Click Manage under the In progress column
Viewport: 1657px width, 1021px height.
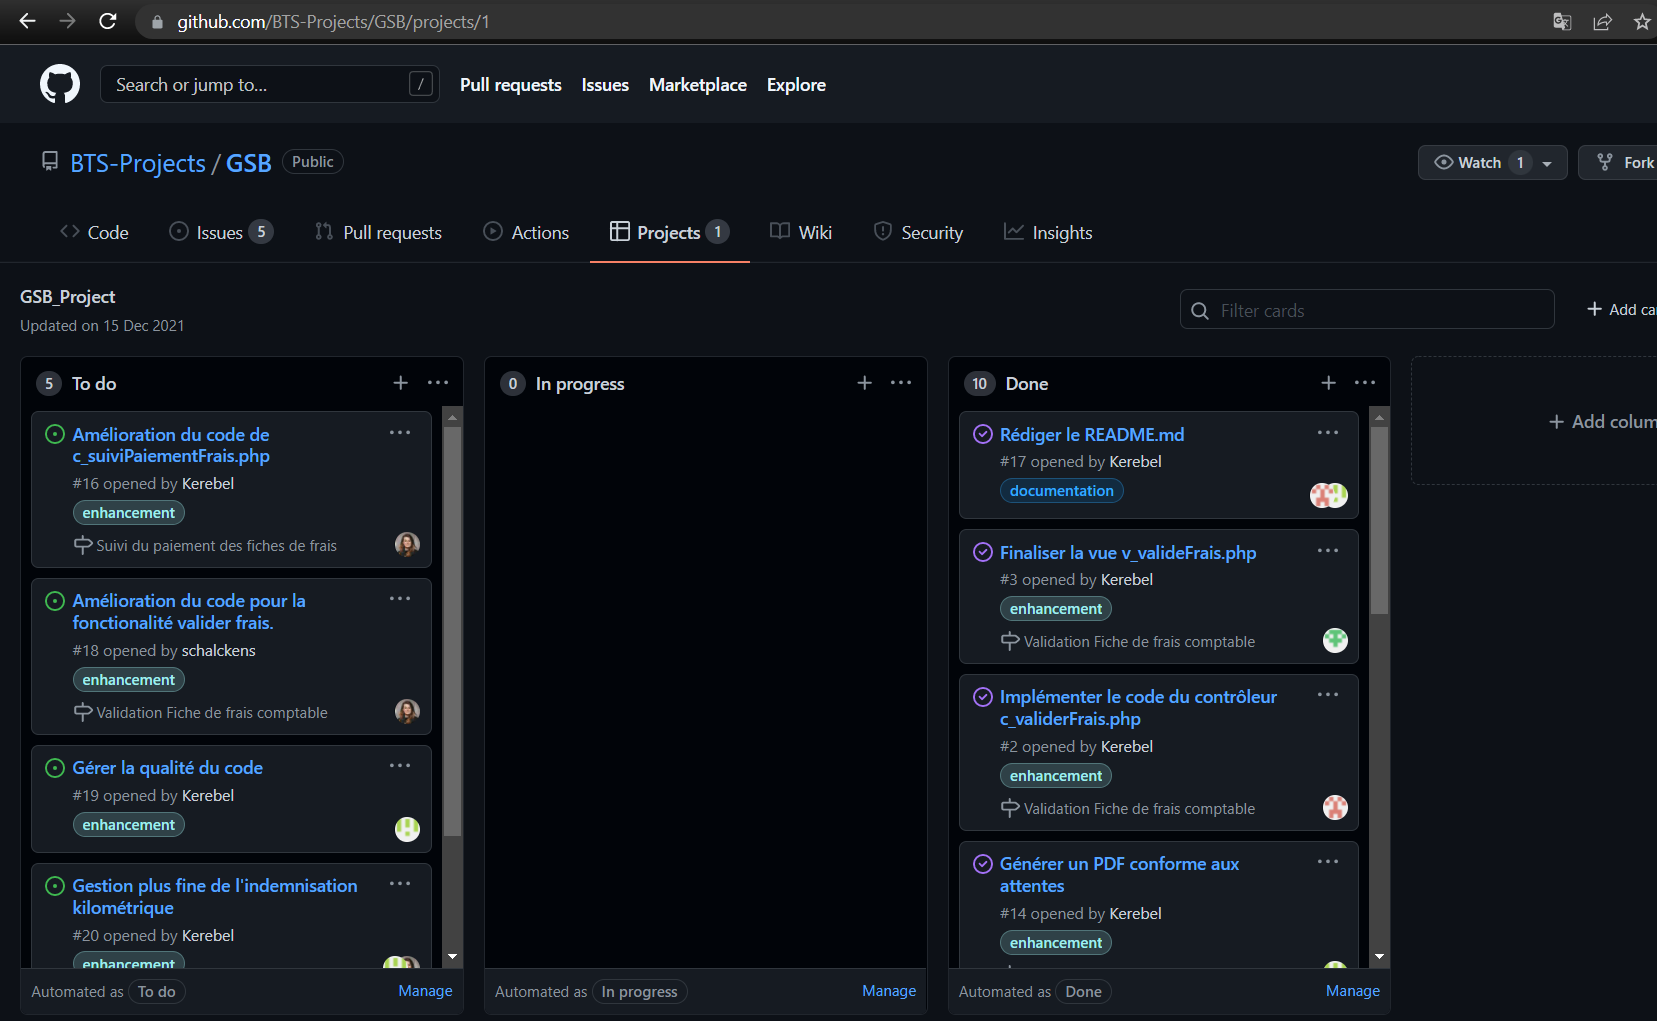coord(889,991)
